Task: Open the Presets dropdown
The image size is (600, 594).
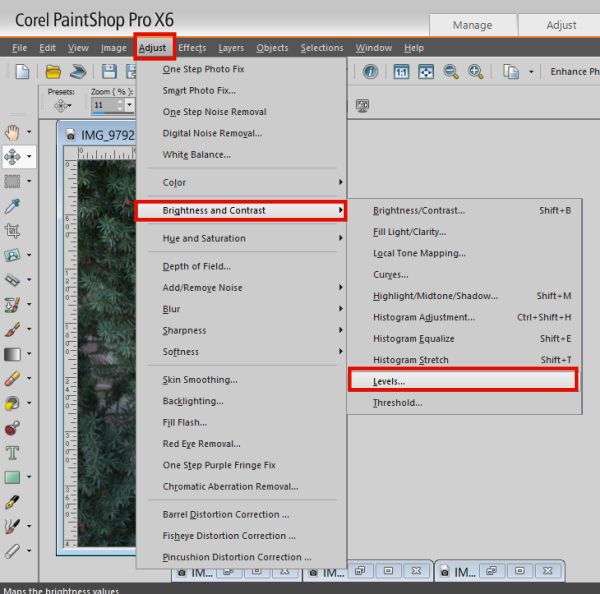Action: point(63,105)
